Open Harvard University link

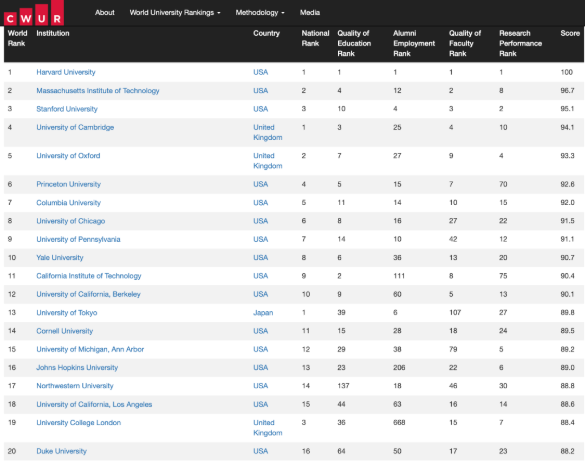66,72
